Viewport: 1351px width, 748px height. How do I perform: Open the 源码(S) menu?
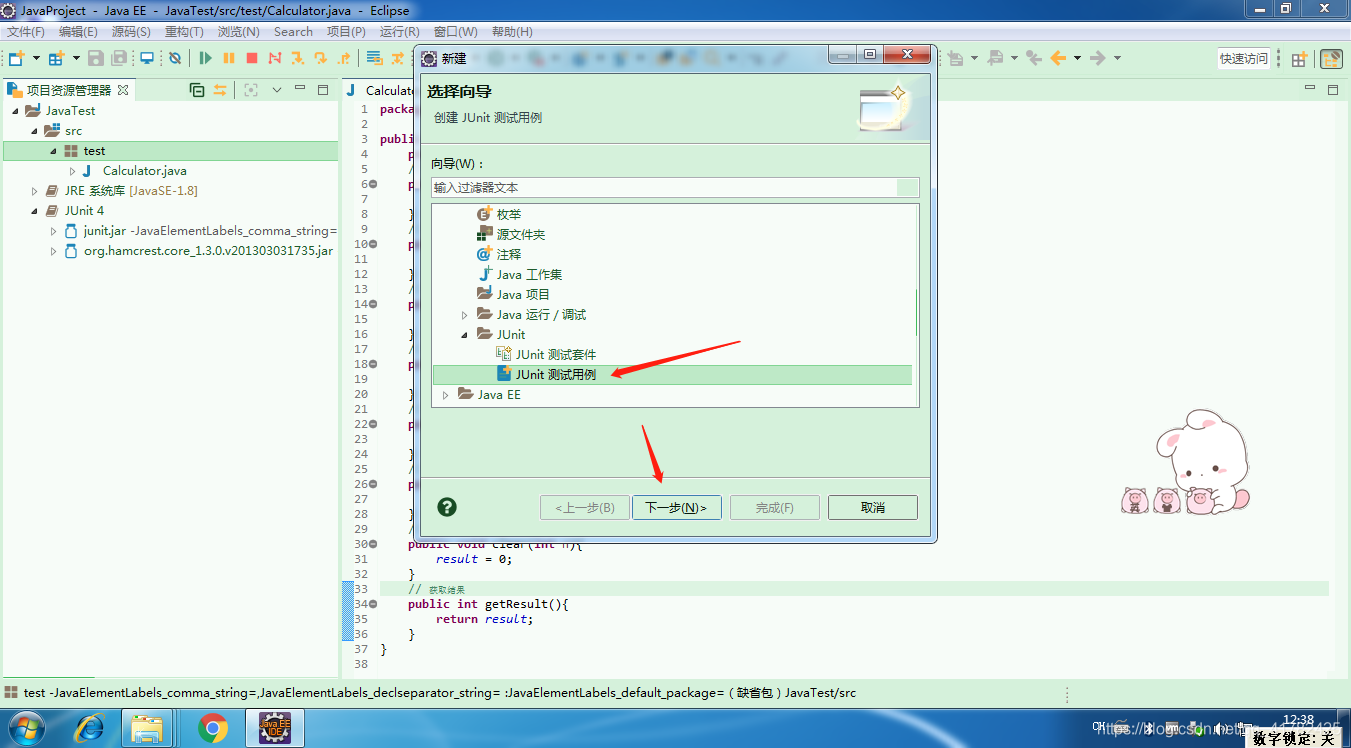point(131,32)
